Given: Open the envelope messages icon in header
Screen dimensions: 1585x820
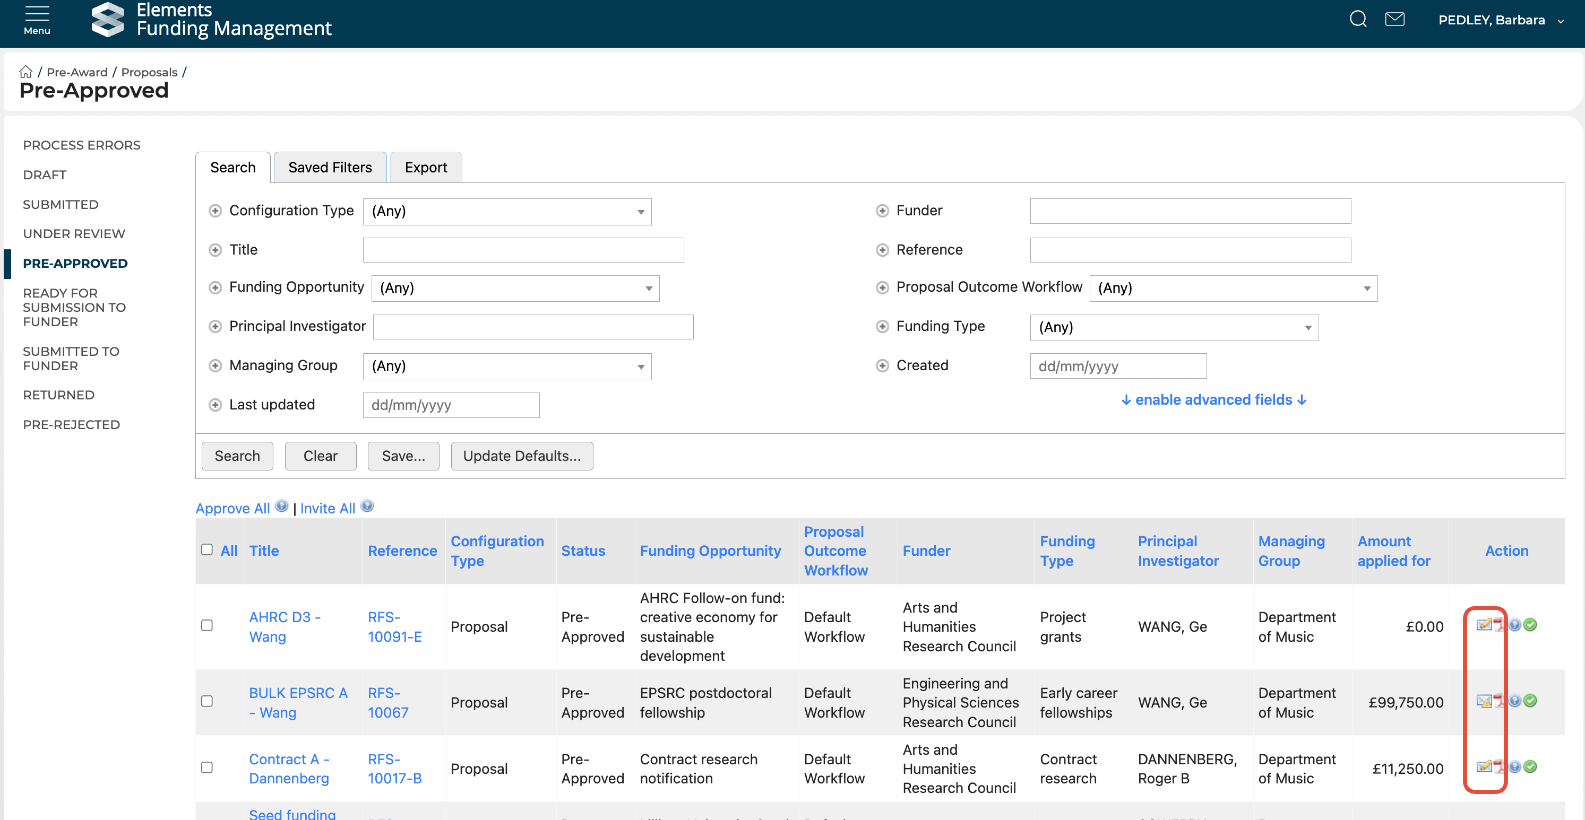Looking at the screenshot, I should coord(1394,19).
